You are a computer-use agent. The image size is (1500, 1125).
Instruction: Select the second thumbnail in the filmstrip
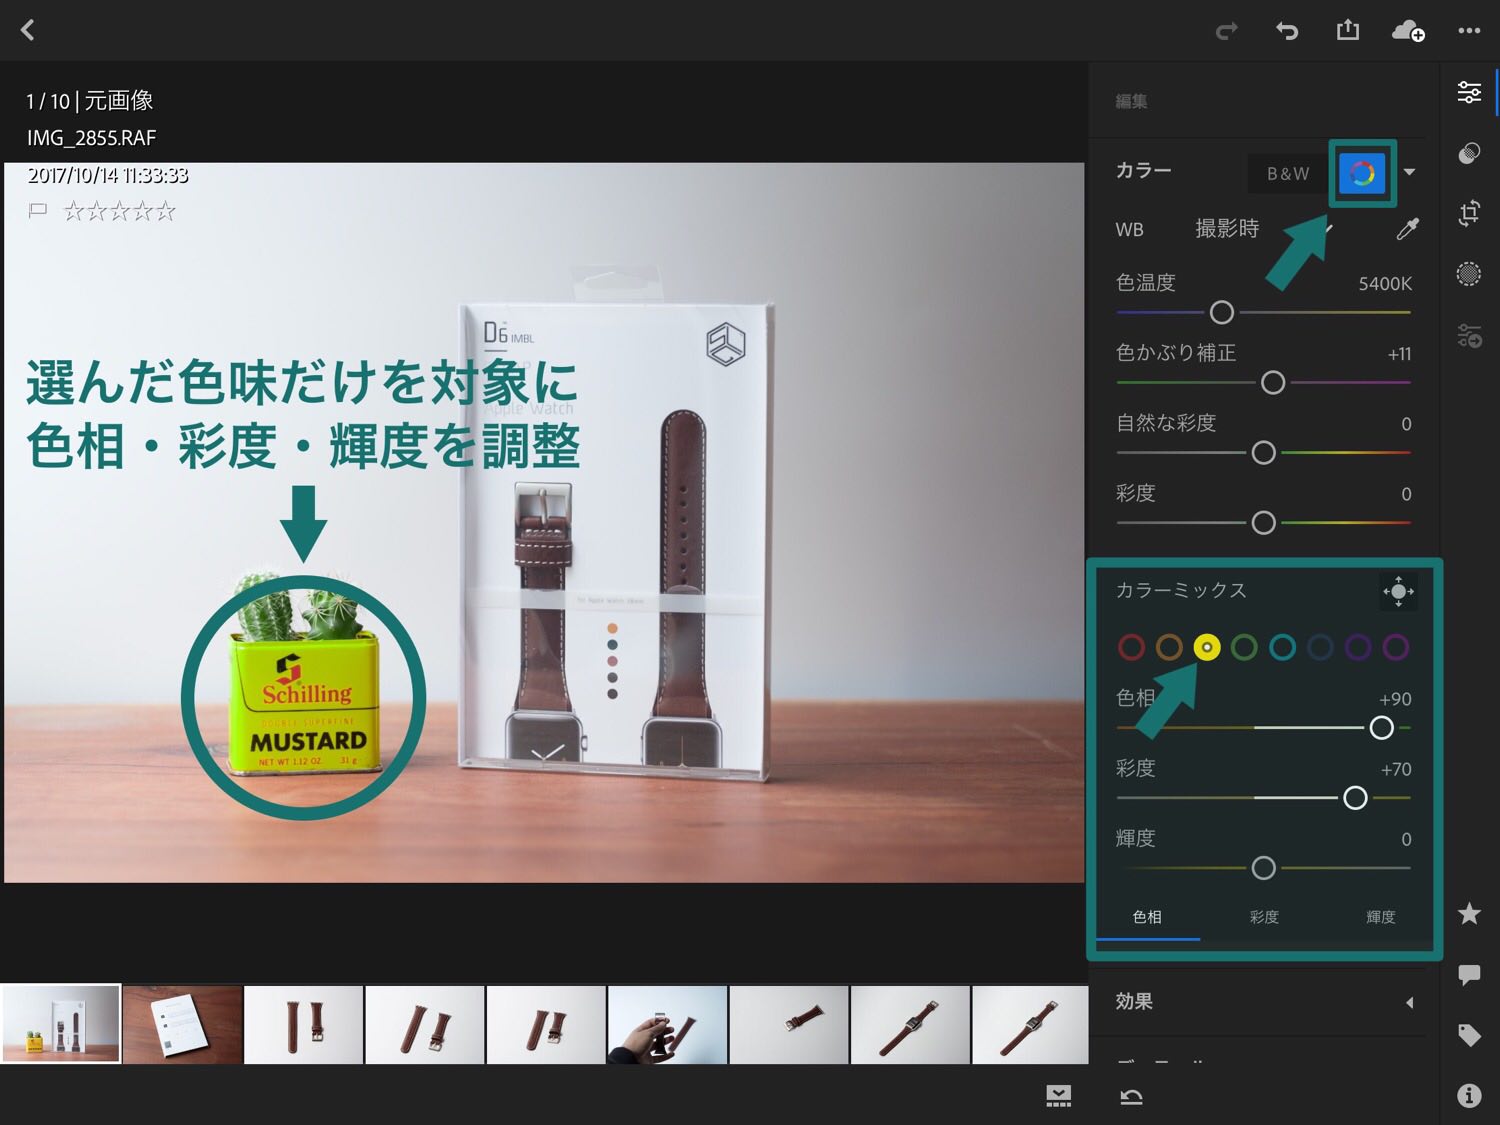tap(182, 1024)
